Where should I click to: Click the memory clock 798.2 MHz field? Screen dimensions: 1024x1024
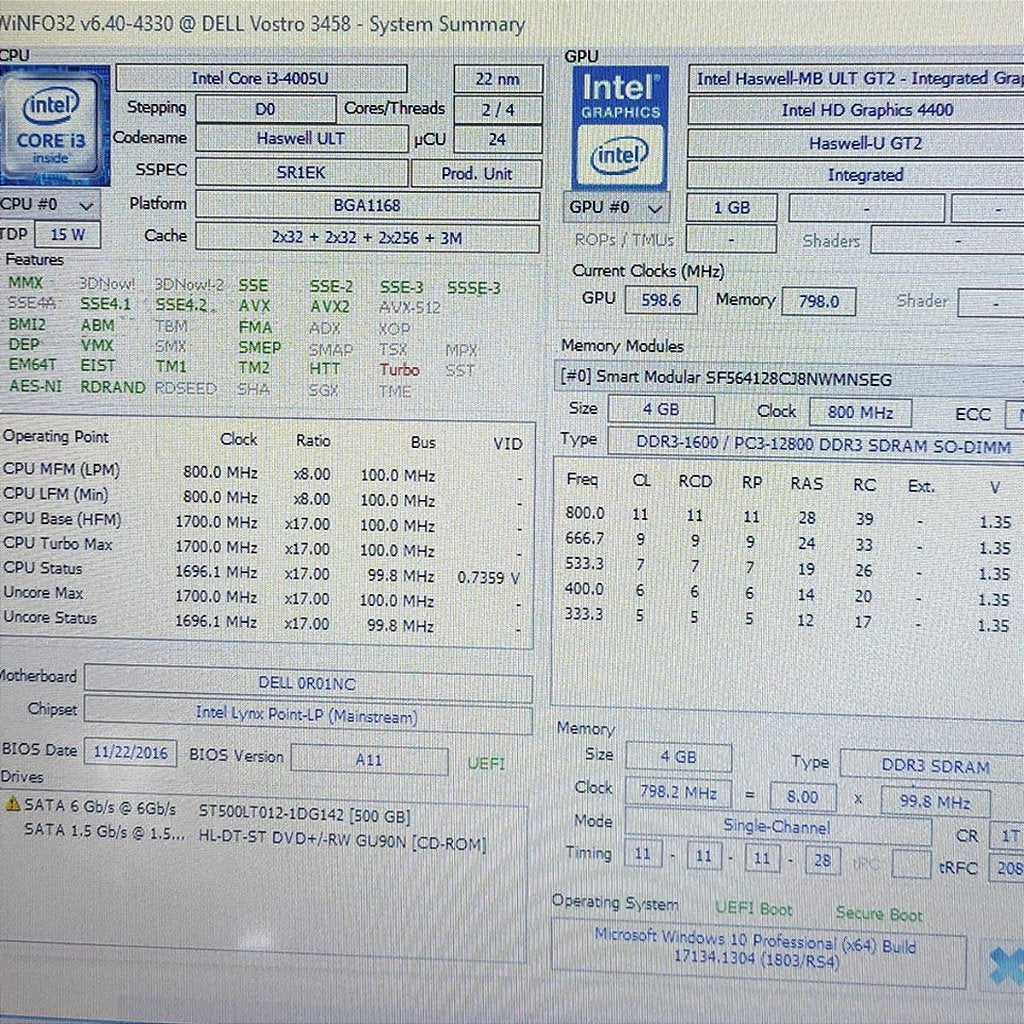point(679,792)
